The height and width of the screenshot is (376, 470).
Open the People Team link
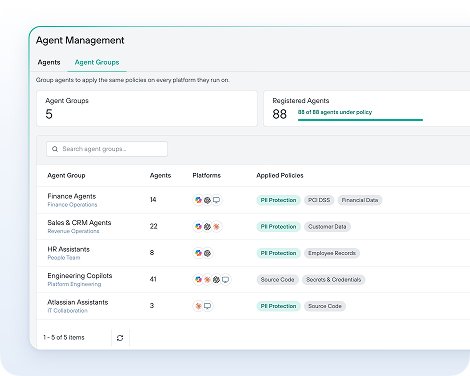click(64, 258)
